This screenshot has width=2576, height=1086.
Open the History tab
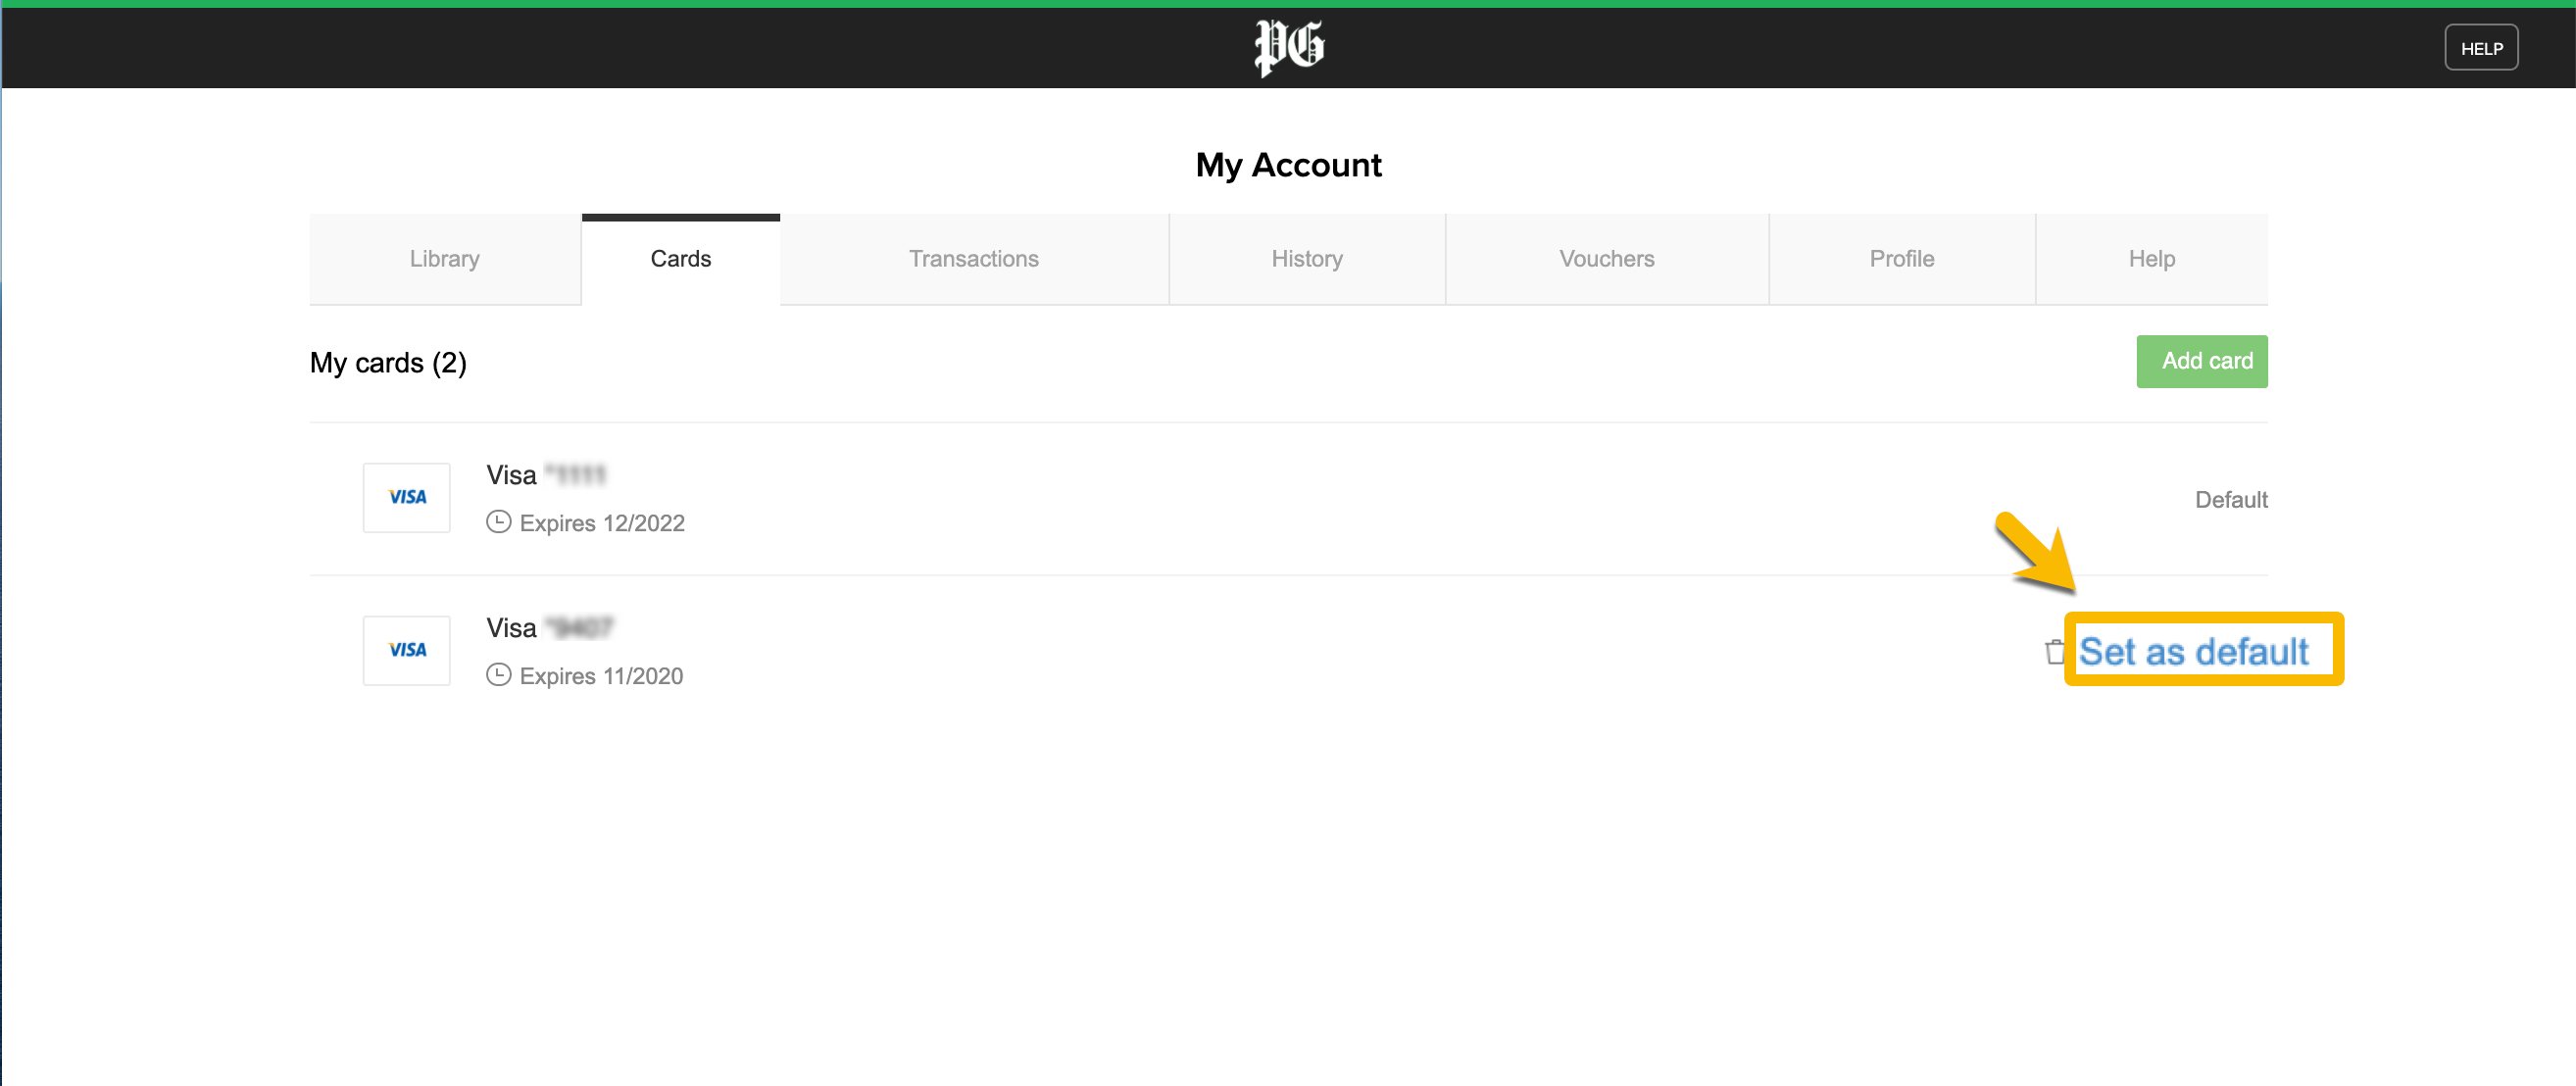[1307, 259]
